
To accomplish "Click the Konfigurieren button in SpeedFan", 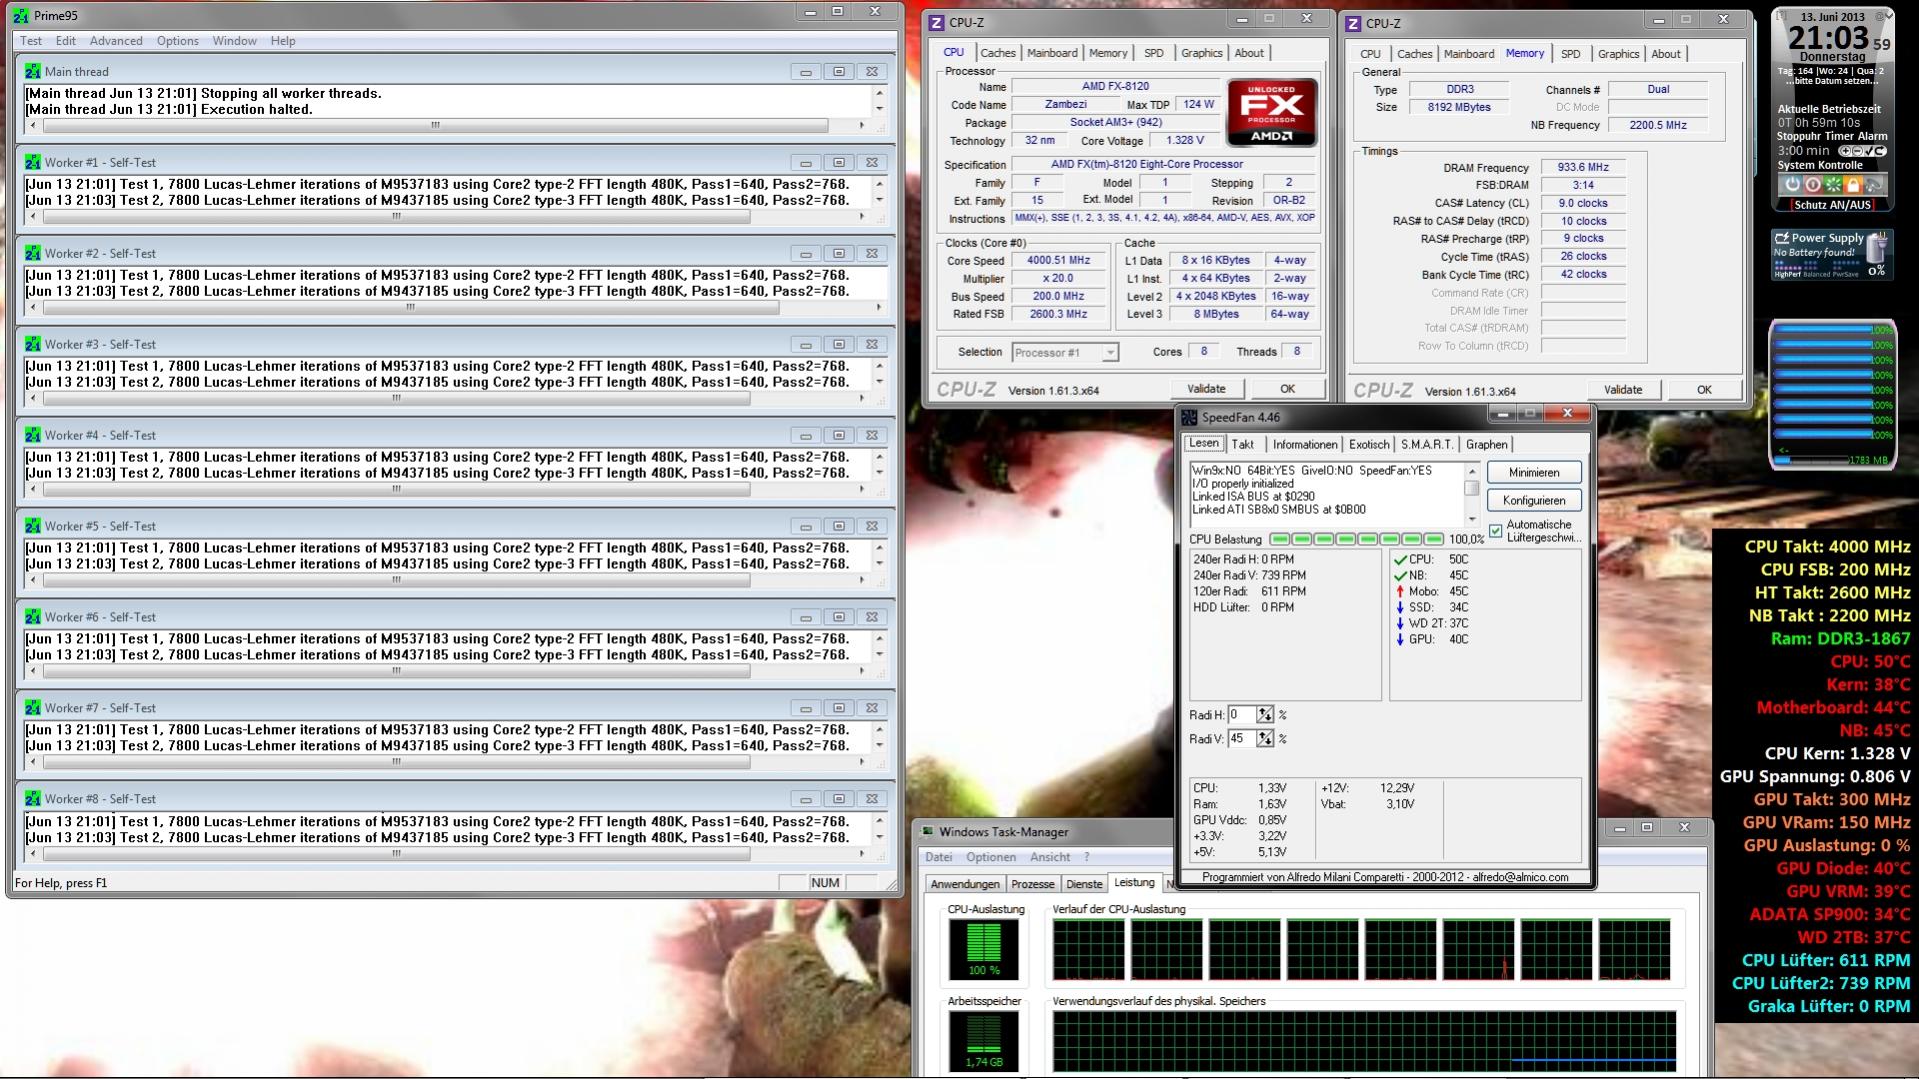I will (x=1534, y=500).
